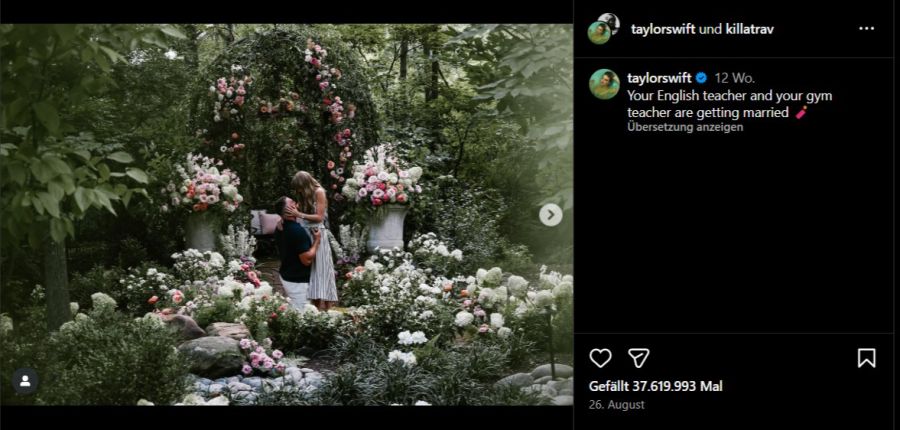
Task: Open the killatrav profile link
Action: tap(749, 29)
